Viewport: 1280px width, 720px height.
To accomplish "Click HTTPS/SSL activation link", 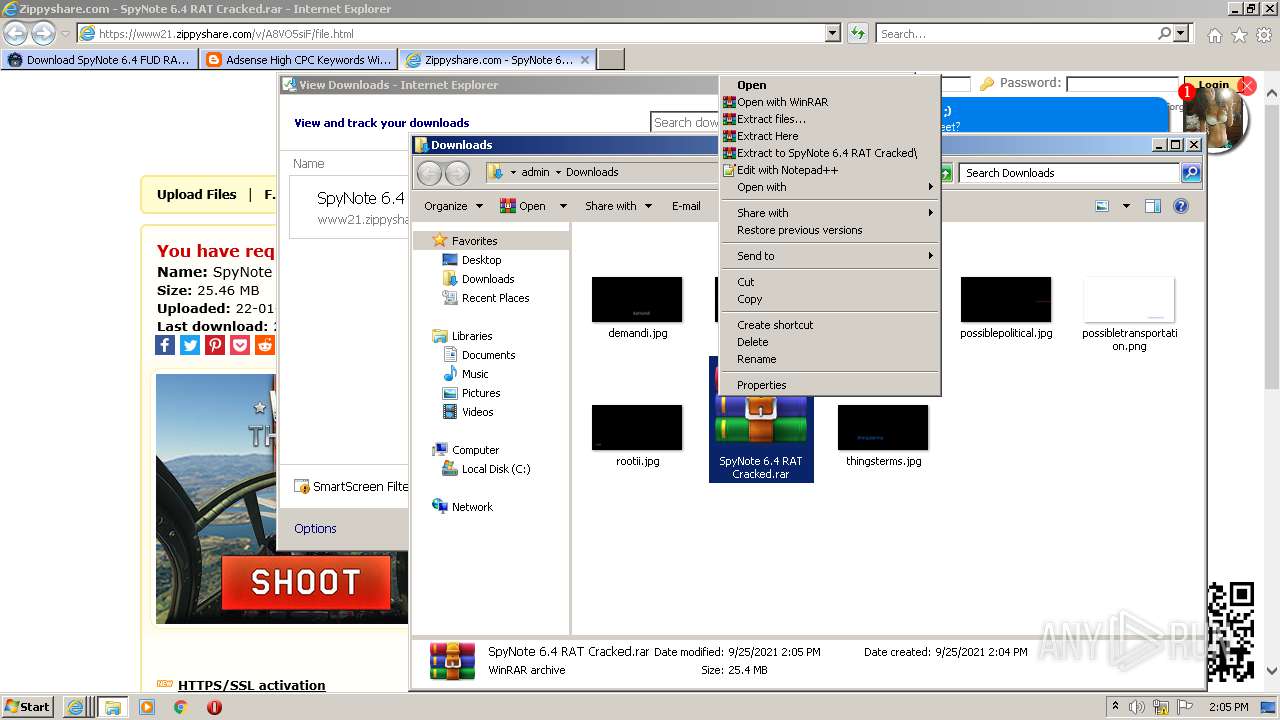I will pos(251,685).
